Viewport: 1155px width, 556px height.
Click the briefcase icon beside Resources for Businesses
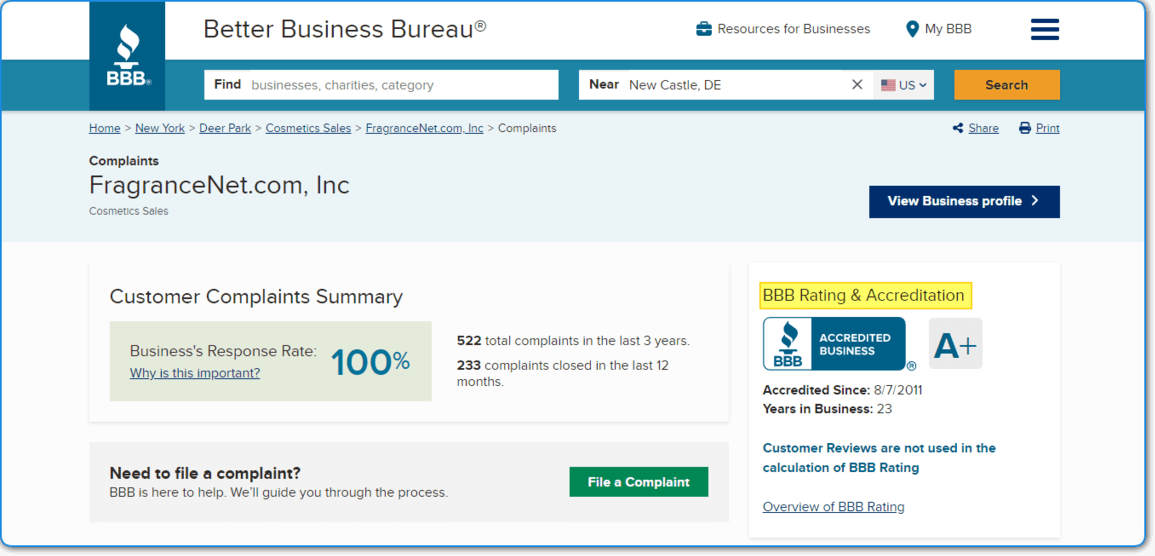[x=704, y=29]
